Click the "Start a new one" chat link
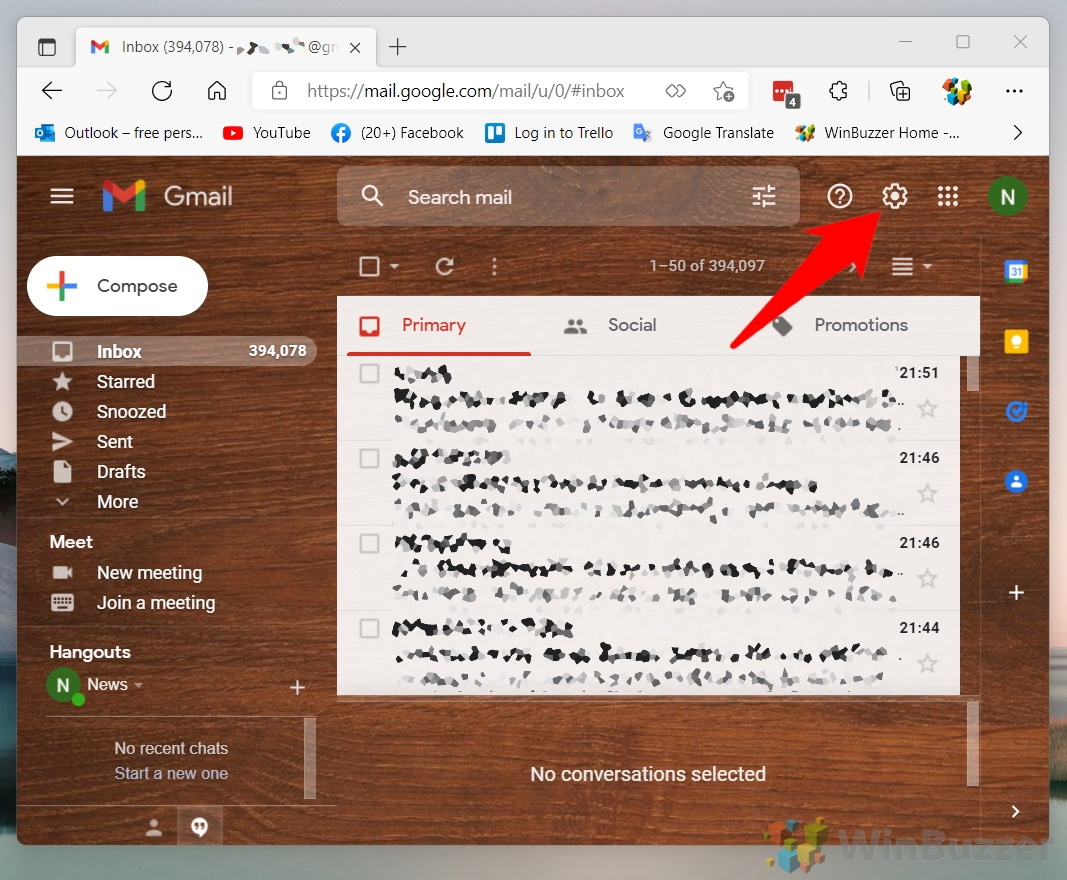 [x=170, y=773]
